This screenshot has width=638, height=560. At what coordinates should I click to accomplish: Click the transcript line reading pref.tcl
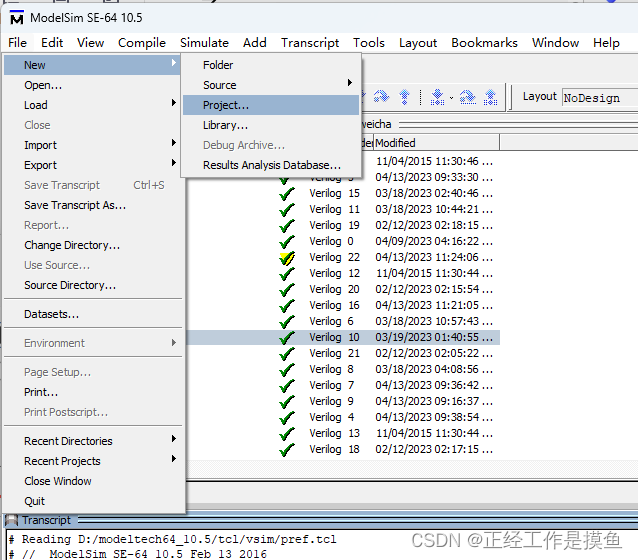tap(173, 539)
